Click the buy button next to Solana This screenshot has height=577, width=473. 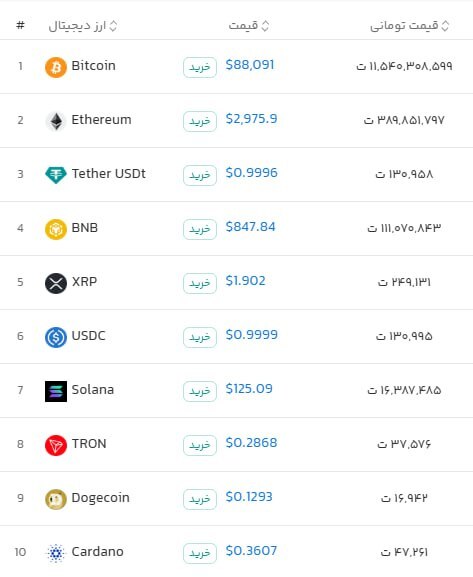(x=200, y=391)
